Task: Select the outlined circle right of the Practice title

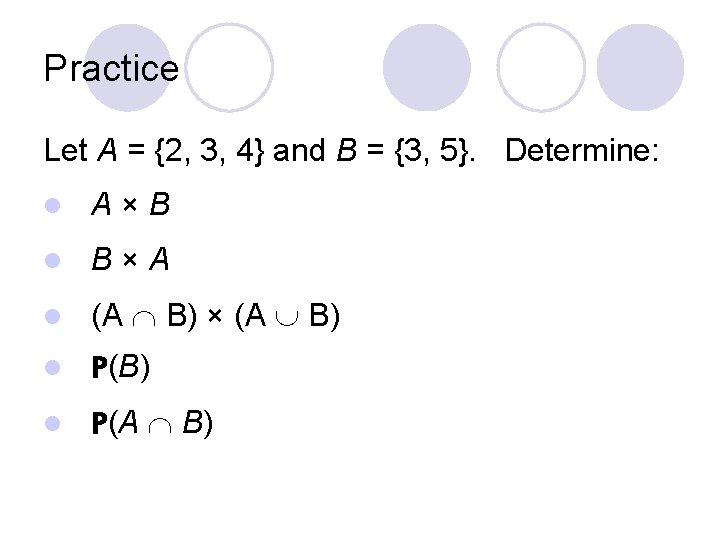Action: coord(230,67)
